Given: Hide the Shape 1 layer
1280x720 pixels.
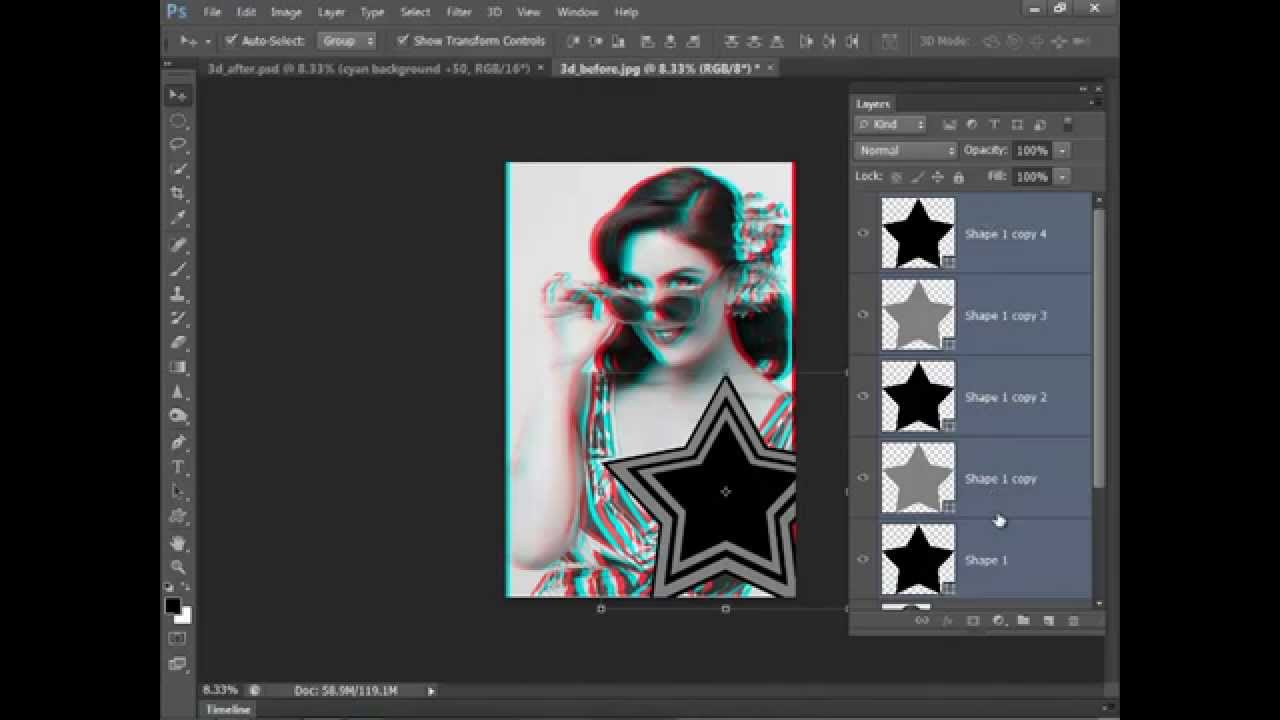Looking at the screenshot, I should pyautogui.click(x=862, y=560).
